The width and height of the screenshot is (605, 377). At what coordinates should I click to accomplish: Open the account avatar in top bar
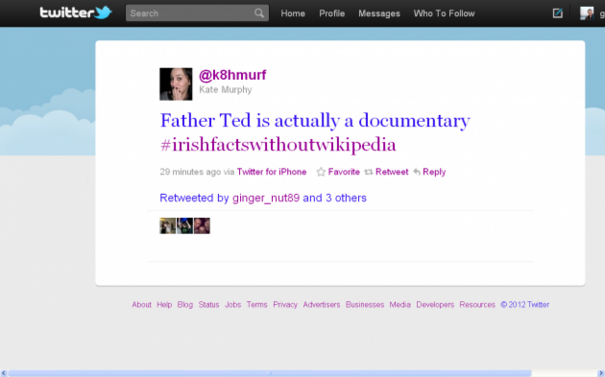(x=586, y=13)
